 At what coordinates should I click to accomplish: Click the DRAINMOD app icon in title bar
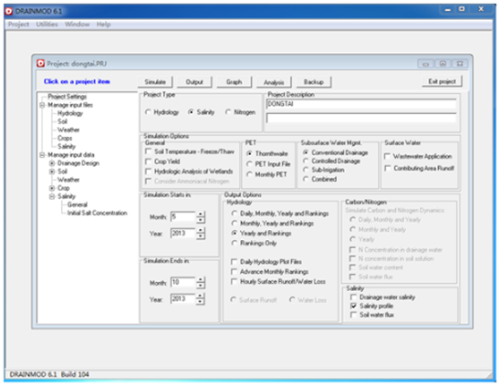(x=9, y=11)
